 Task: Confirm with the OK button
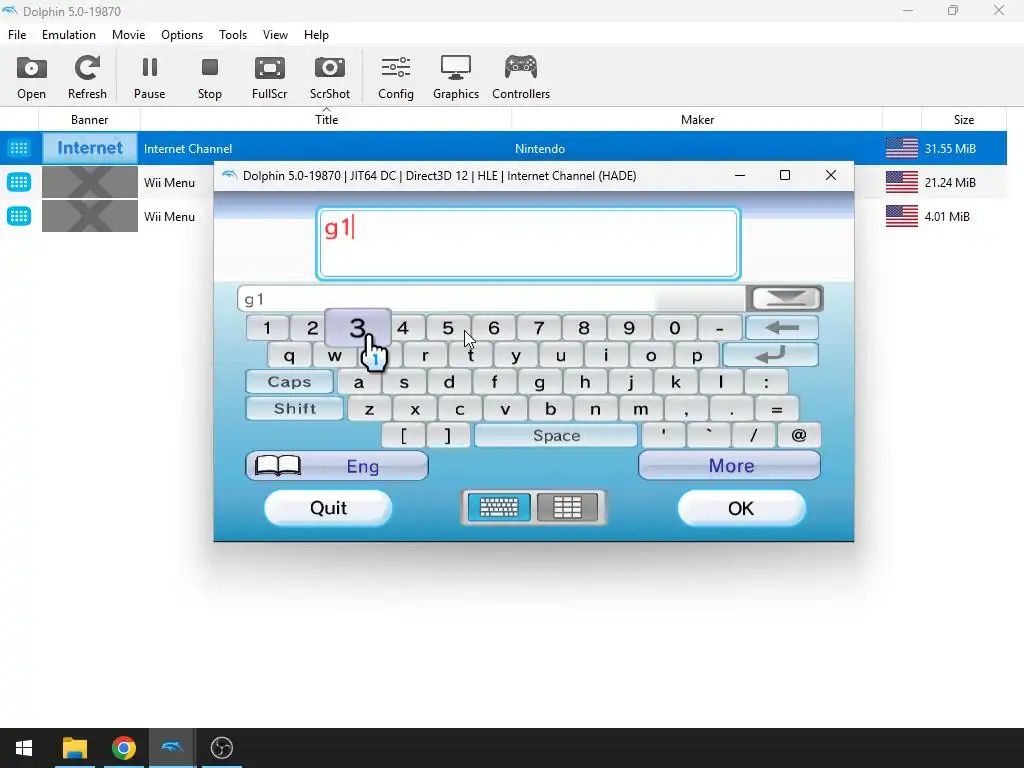pos(741,508)
